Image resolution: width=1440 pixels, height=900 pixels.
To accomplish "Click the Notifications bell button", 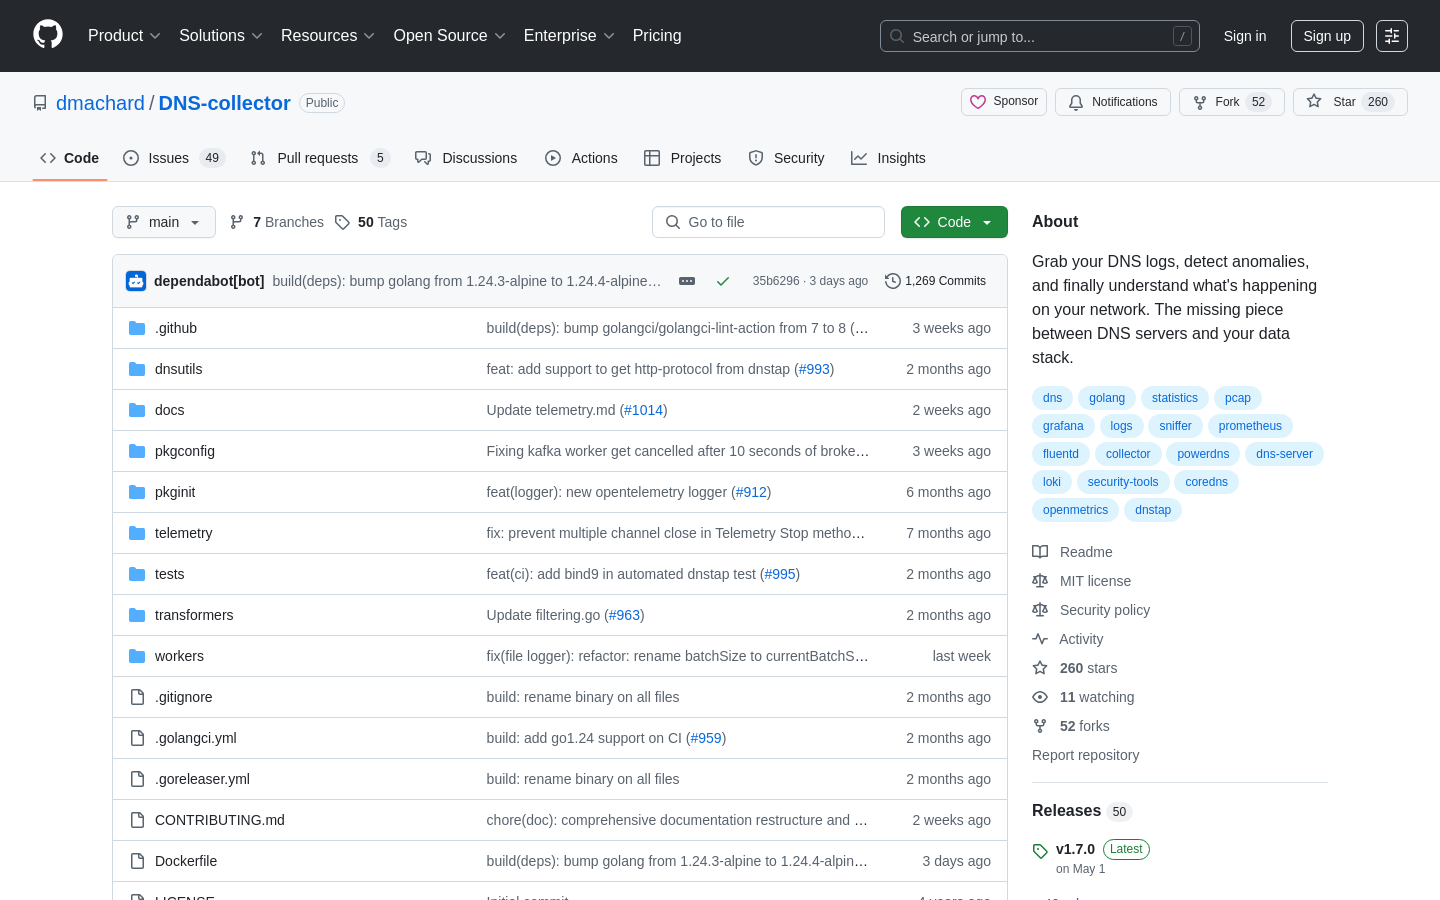I will click(x=1113, y=102).
